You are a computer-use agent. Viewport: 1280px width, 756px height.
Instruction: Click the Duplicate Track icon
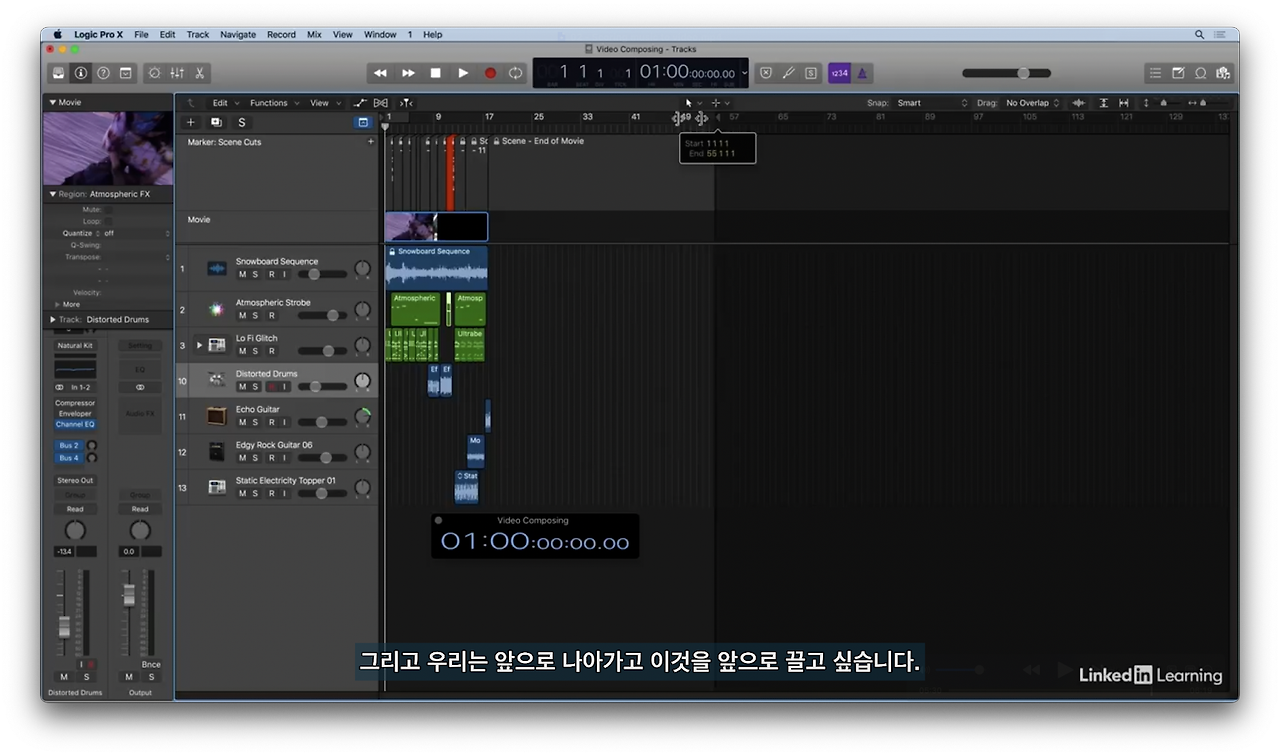tap(216, 122)
